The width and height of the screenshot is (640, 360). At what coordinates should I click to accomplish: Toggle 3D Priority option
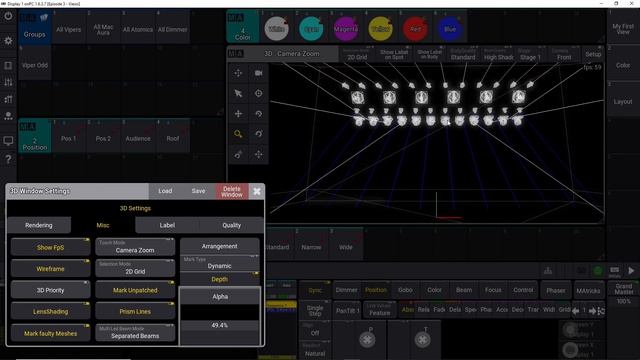tap(51, 290)
